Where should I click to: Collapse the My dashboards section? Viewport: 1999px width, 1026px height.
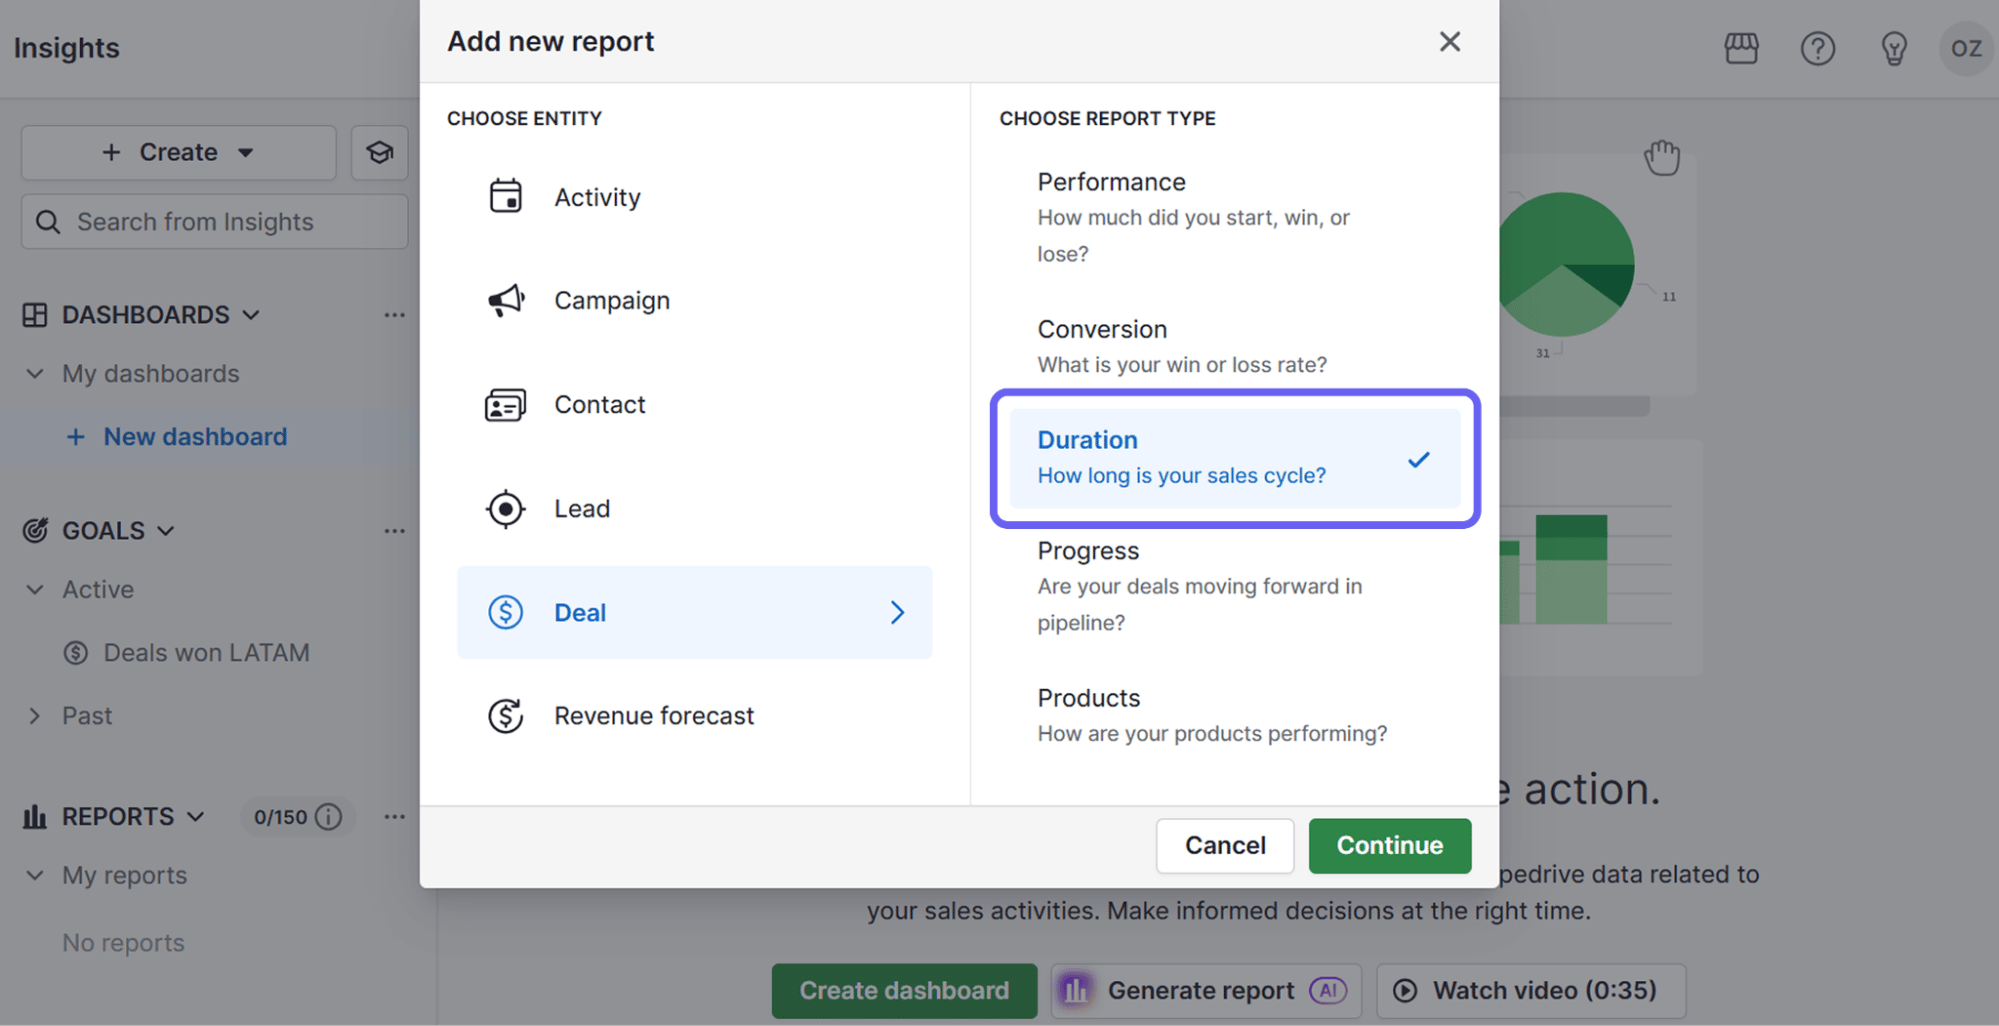click(x=35, y=374)
